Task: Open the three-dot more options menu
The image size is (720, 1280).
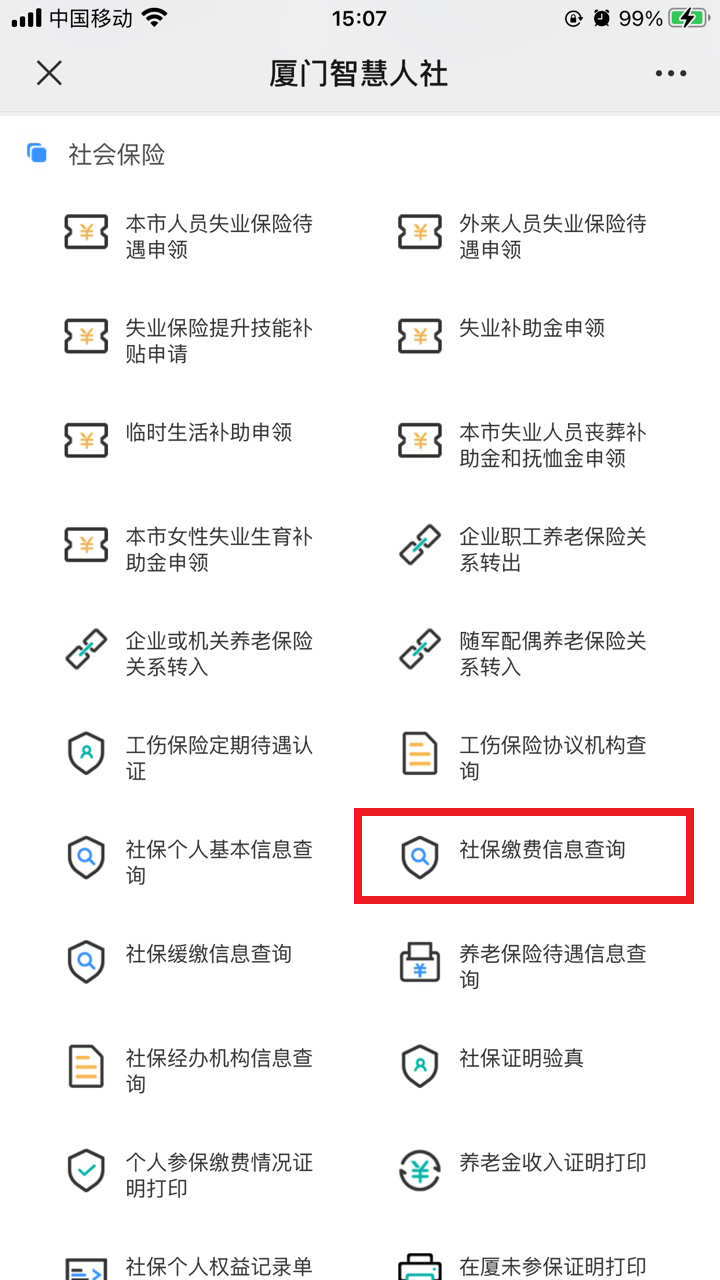Action: click(671, 73)
